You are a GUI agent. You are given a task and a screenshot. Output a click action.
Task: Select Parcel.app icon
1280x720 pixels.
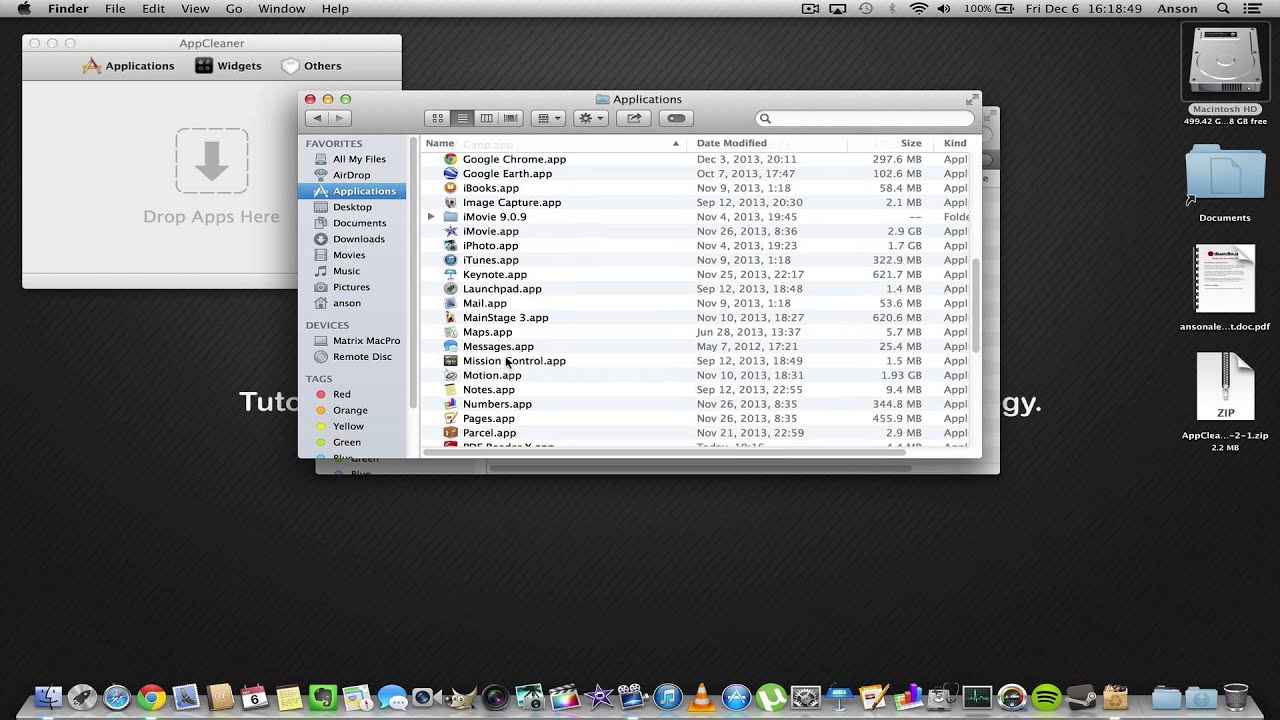[x=450, y=433]
